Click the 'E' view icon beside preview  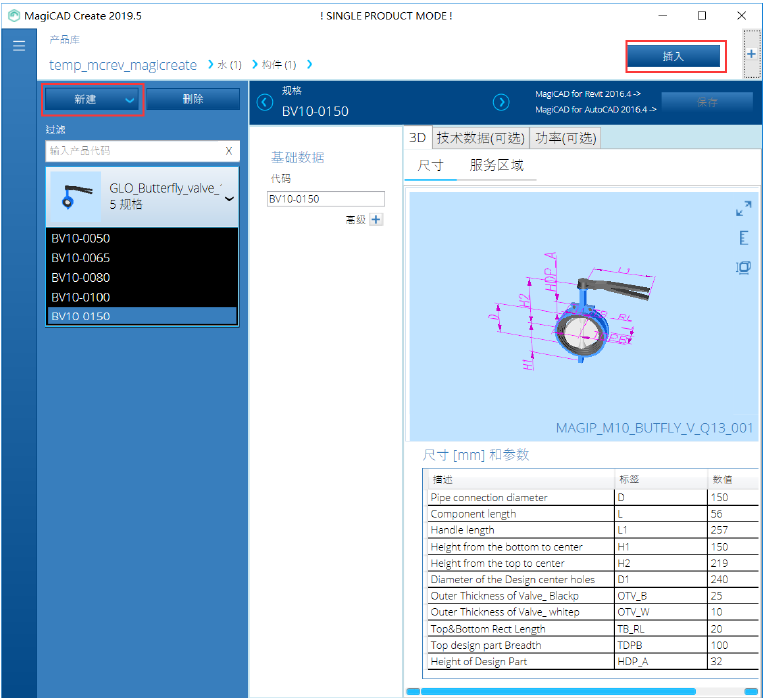[x=743, y=238]
